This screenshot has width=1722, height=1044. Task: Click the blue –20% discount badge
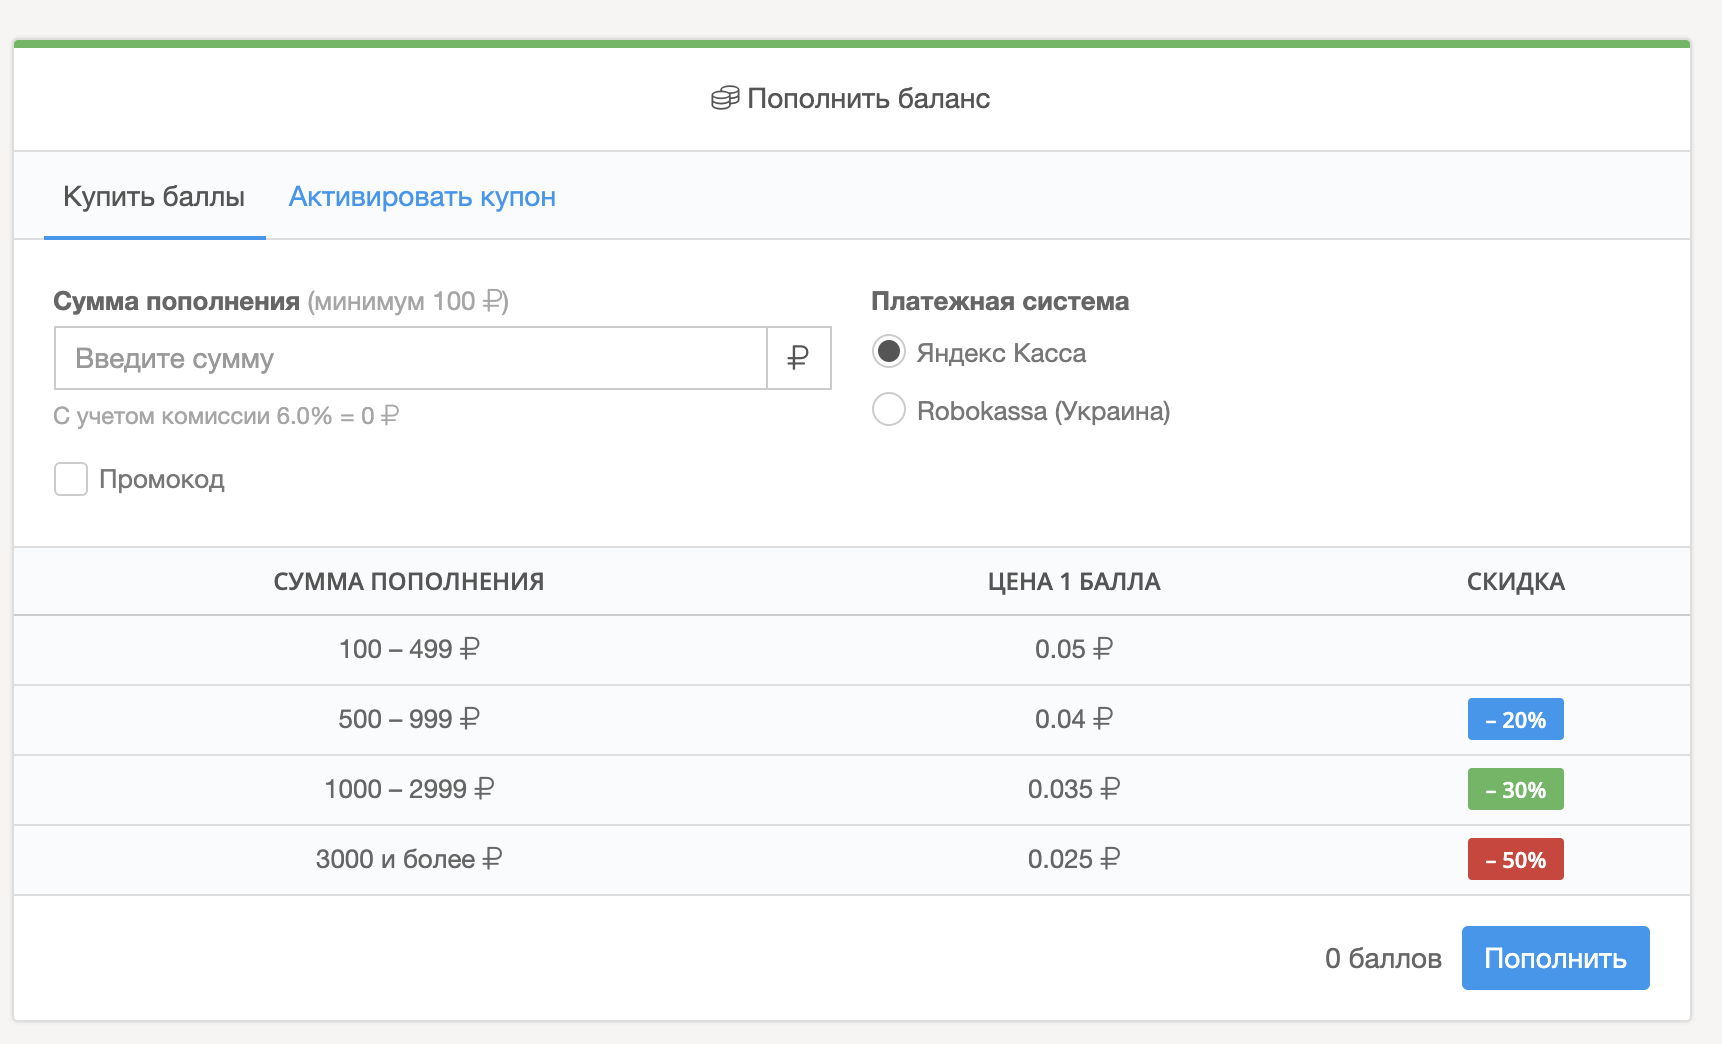[1515, 719]
